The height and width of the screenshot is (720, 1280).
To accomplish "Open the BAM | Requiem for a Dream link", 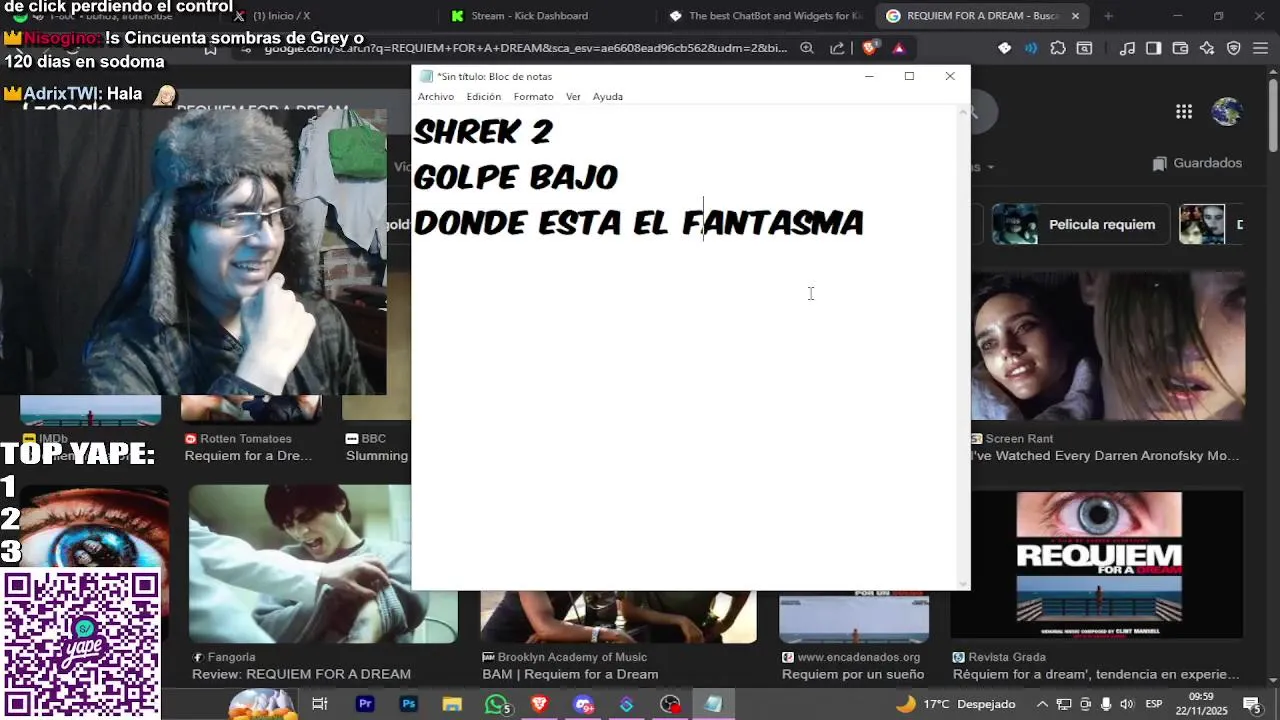I will [x=570, y=674].
